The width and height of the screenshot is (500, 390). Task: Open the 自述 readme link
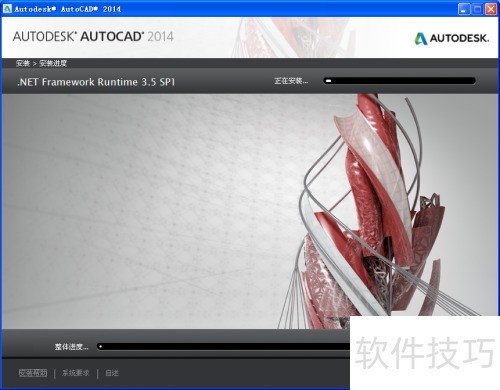pyautogui.click(x=112, y=373)
